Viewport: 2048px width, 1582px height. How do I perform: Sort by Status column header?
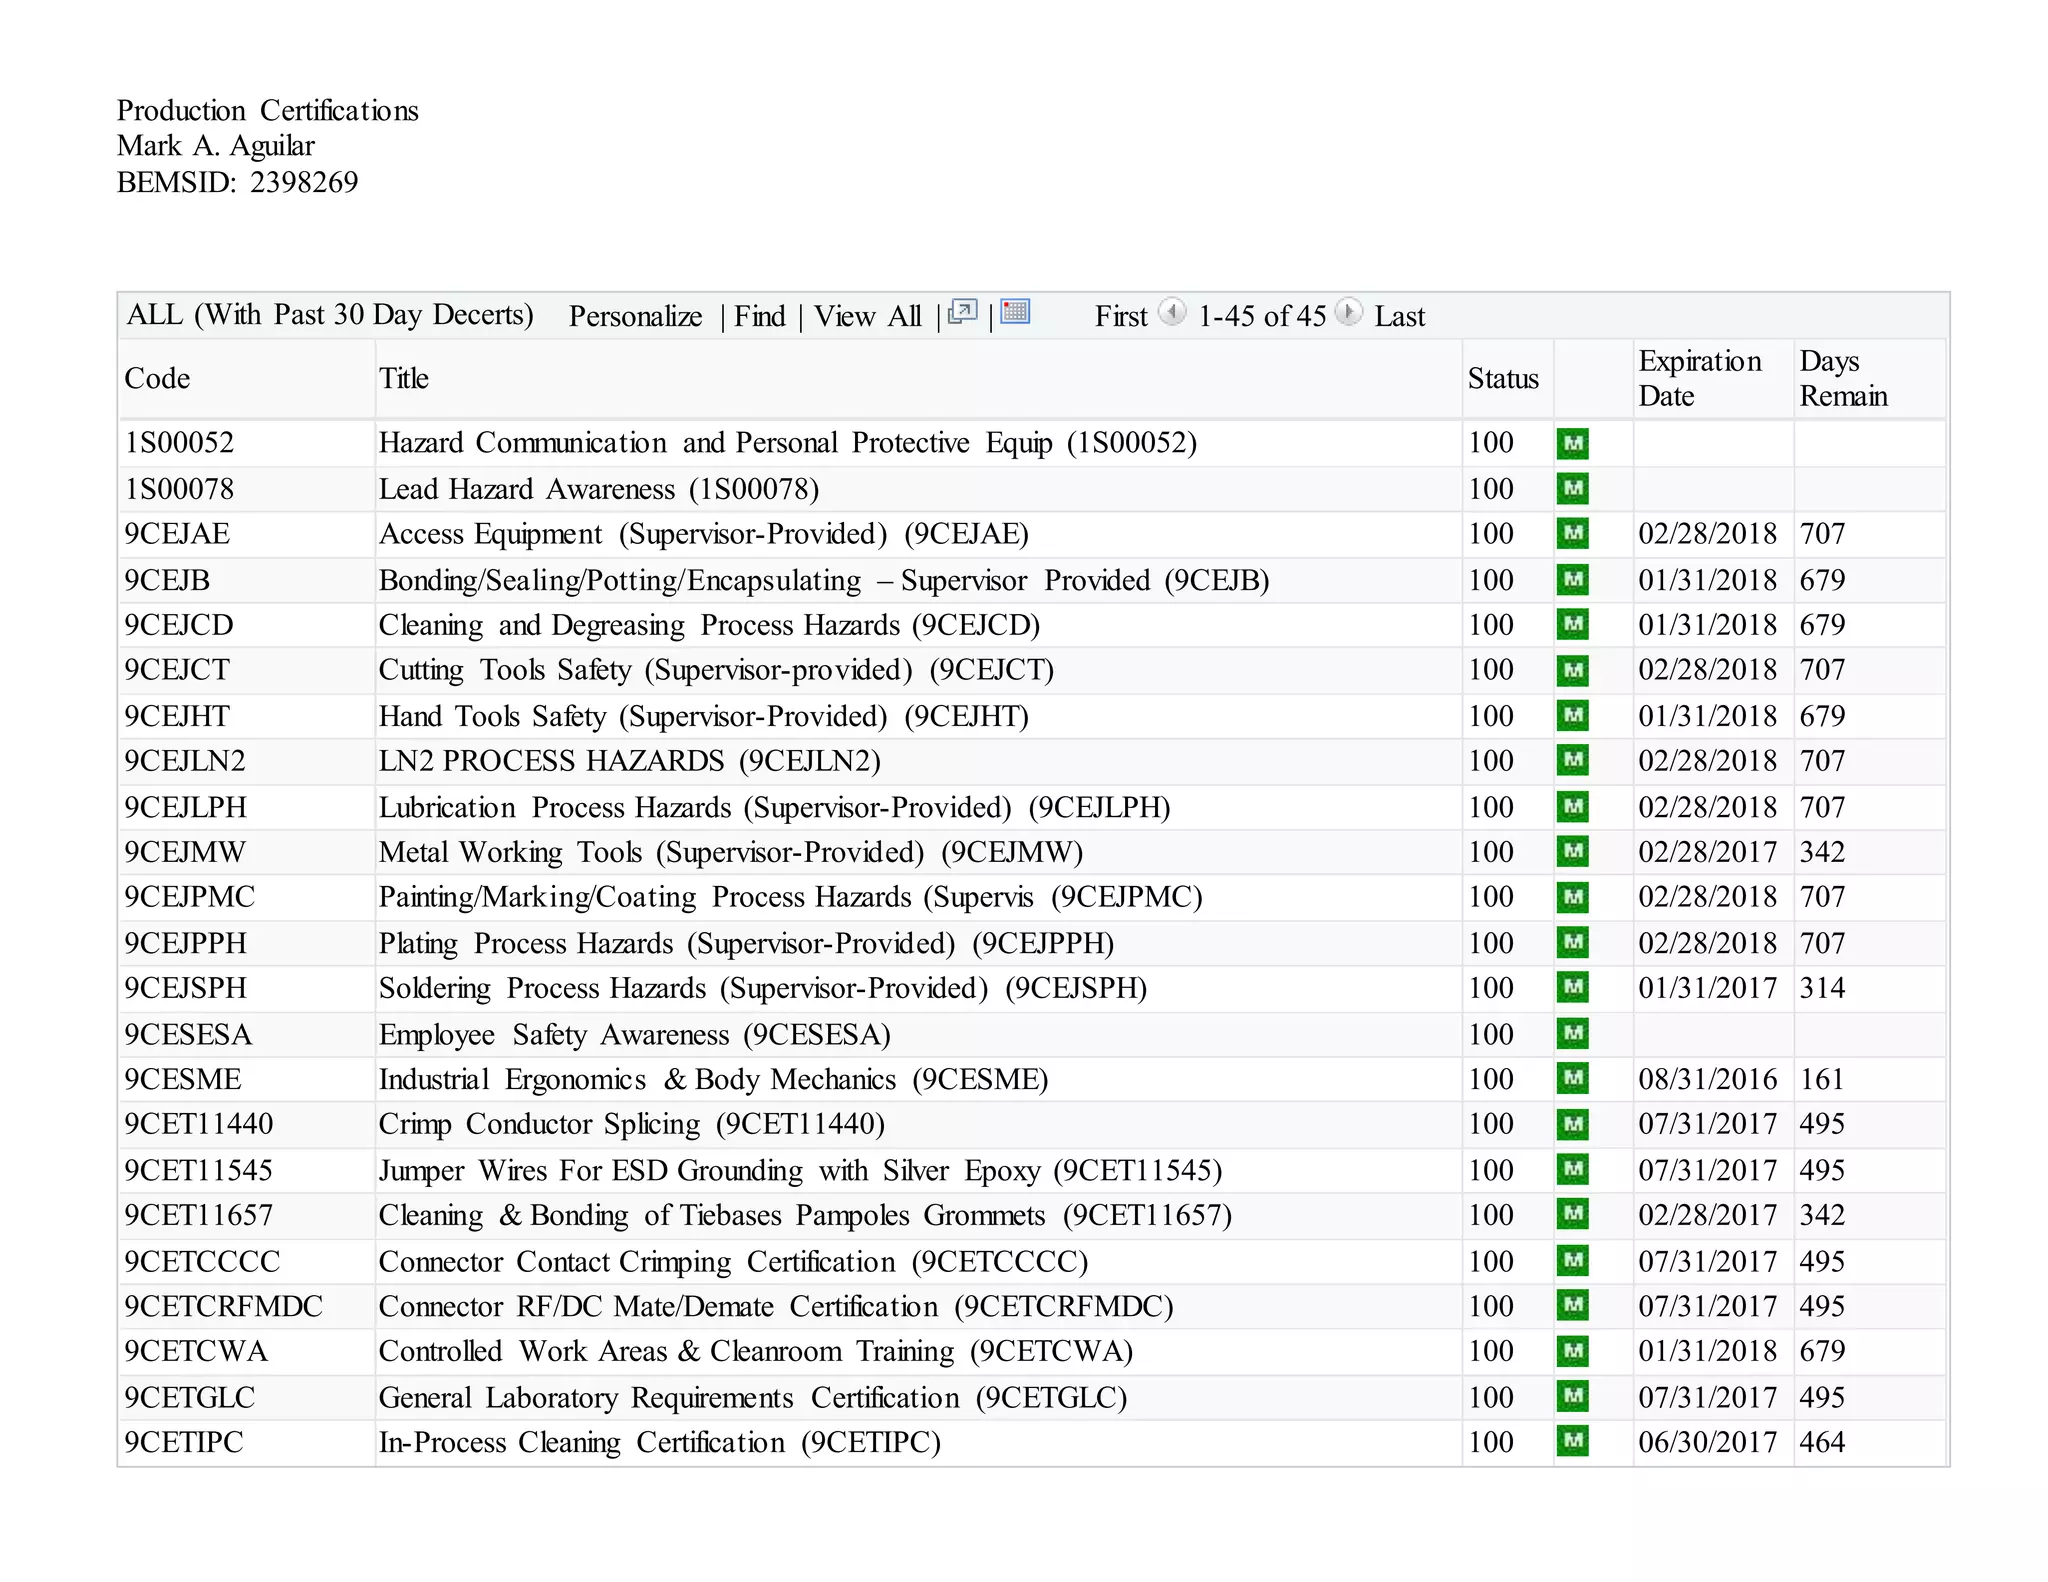(1503, 378)
